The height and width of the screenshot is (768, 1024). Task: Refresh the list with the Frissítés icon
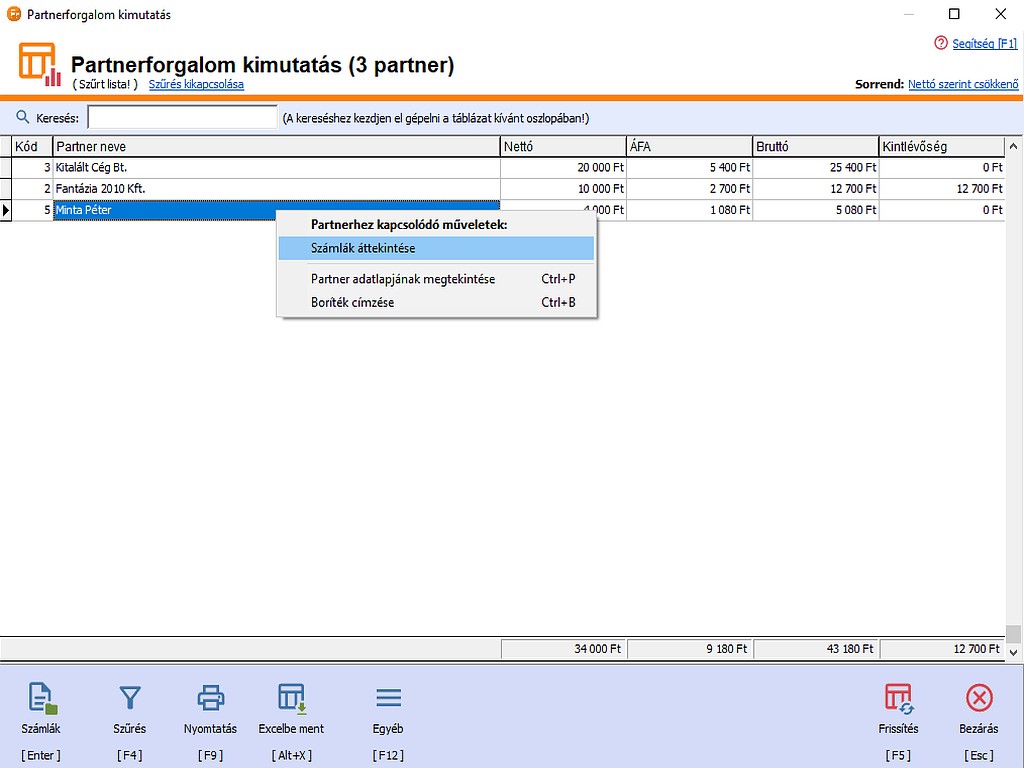(897, 698)
